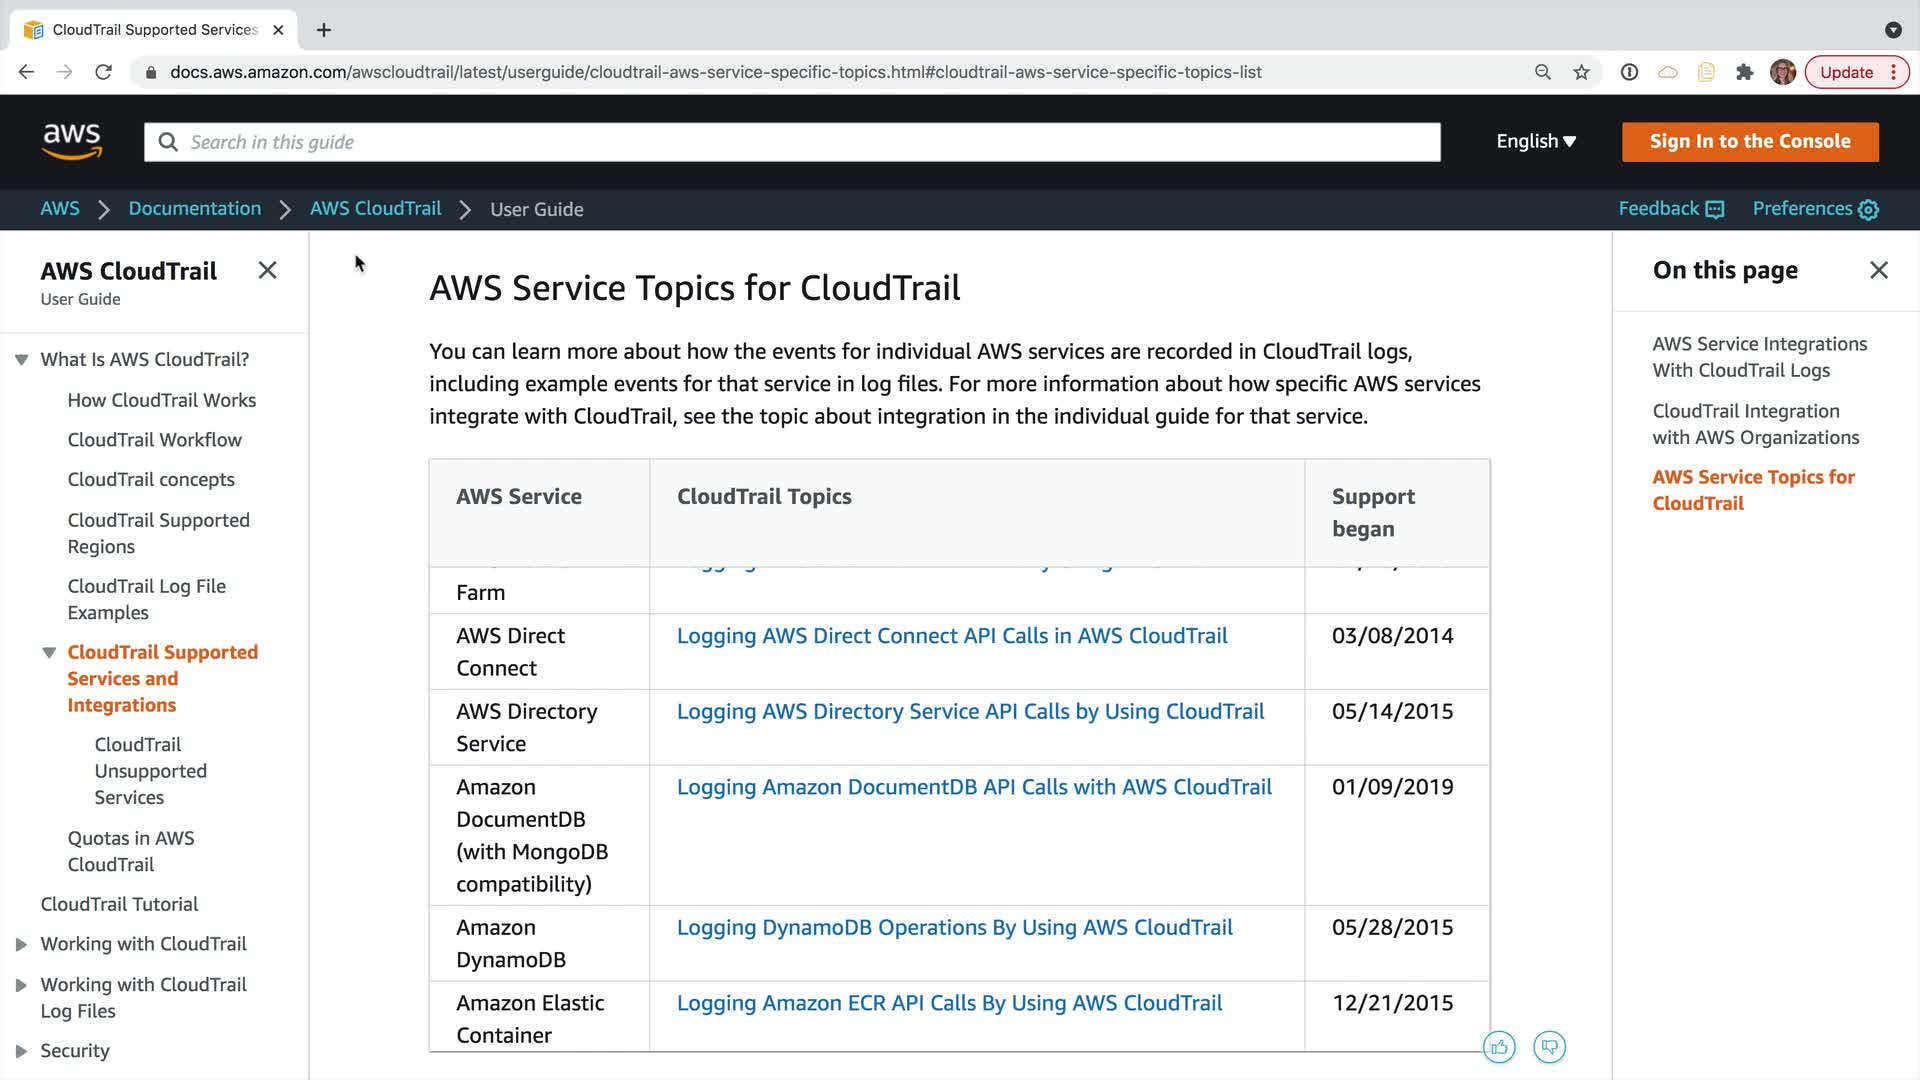Open Logging DynamoDB Operations link
The height and width of the screenshot is (1080, 1920).
tap(954, 927)
